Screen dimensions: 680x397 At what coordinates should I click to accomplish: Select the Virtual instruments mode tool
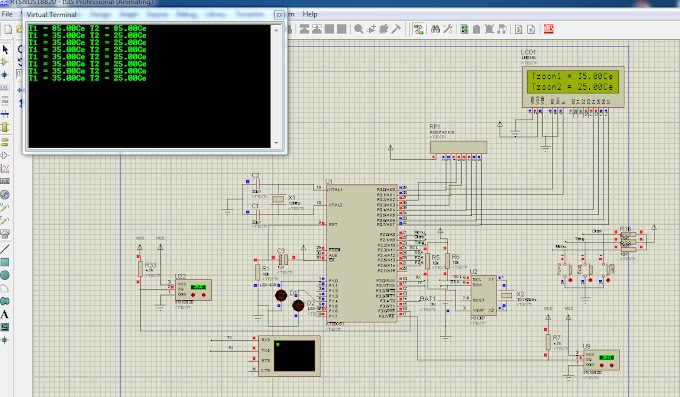(x=5, y=234)
